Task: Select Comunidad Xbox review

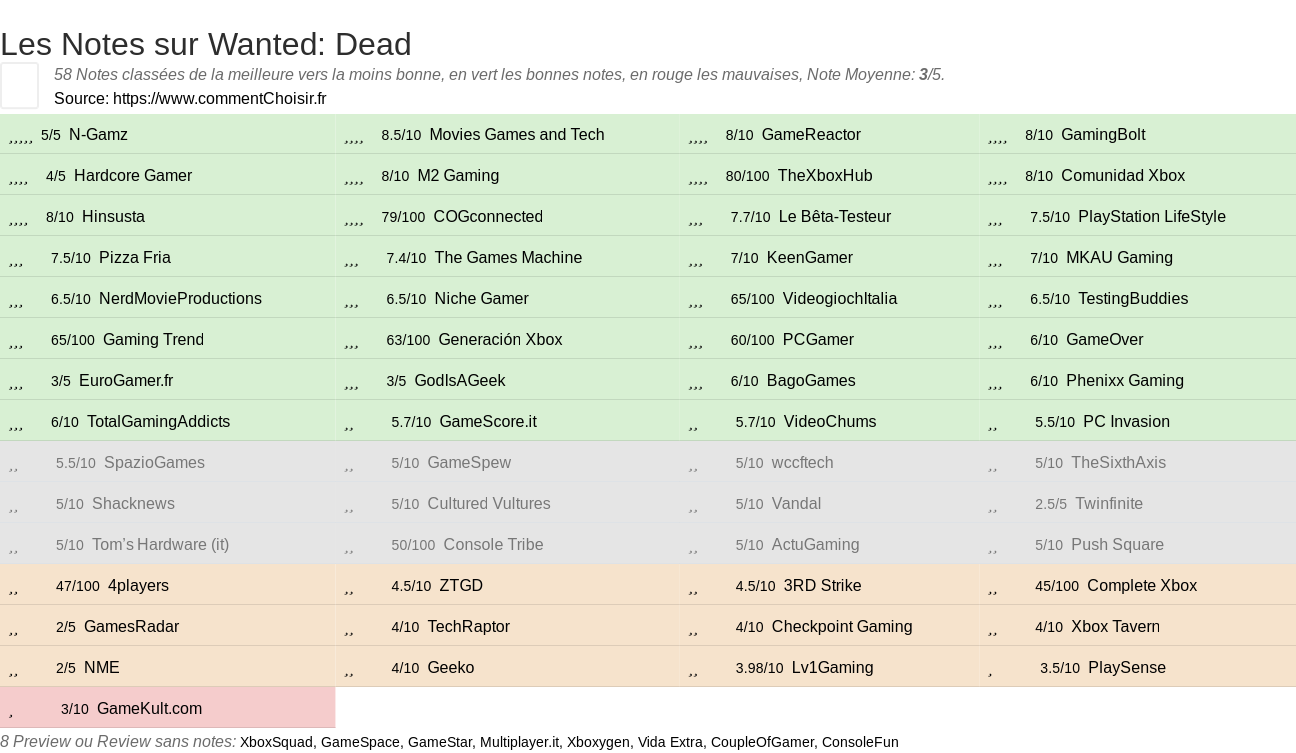Action: [x=1123, y=175]
